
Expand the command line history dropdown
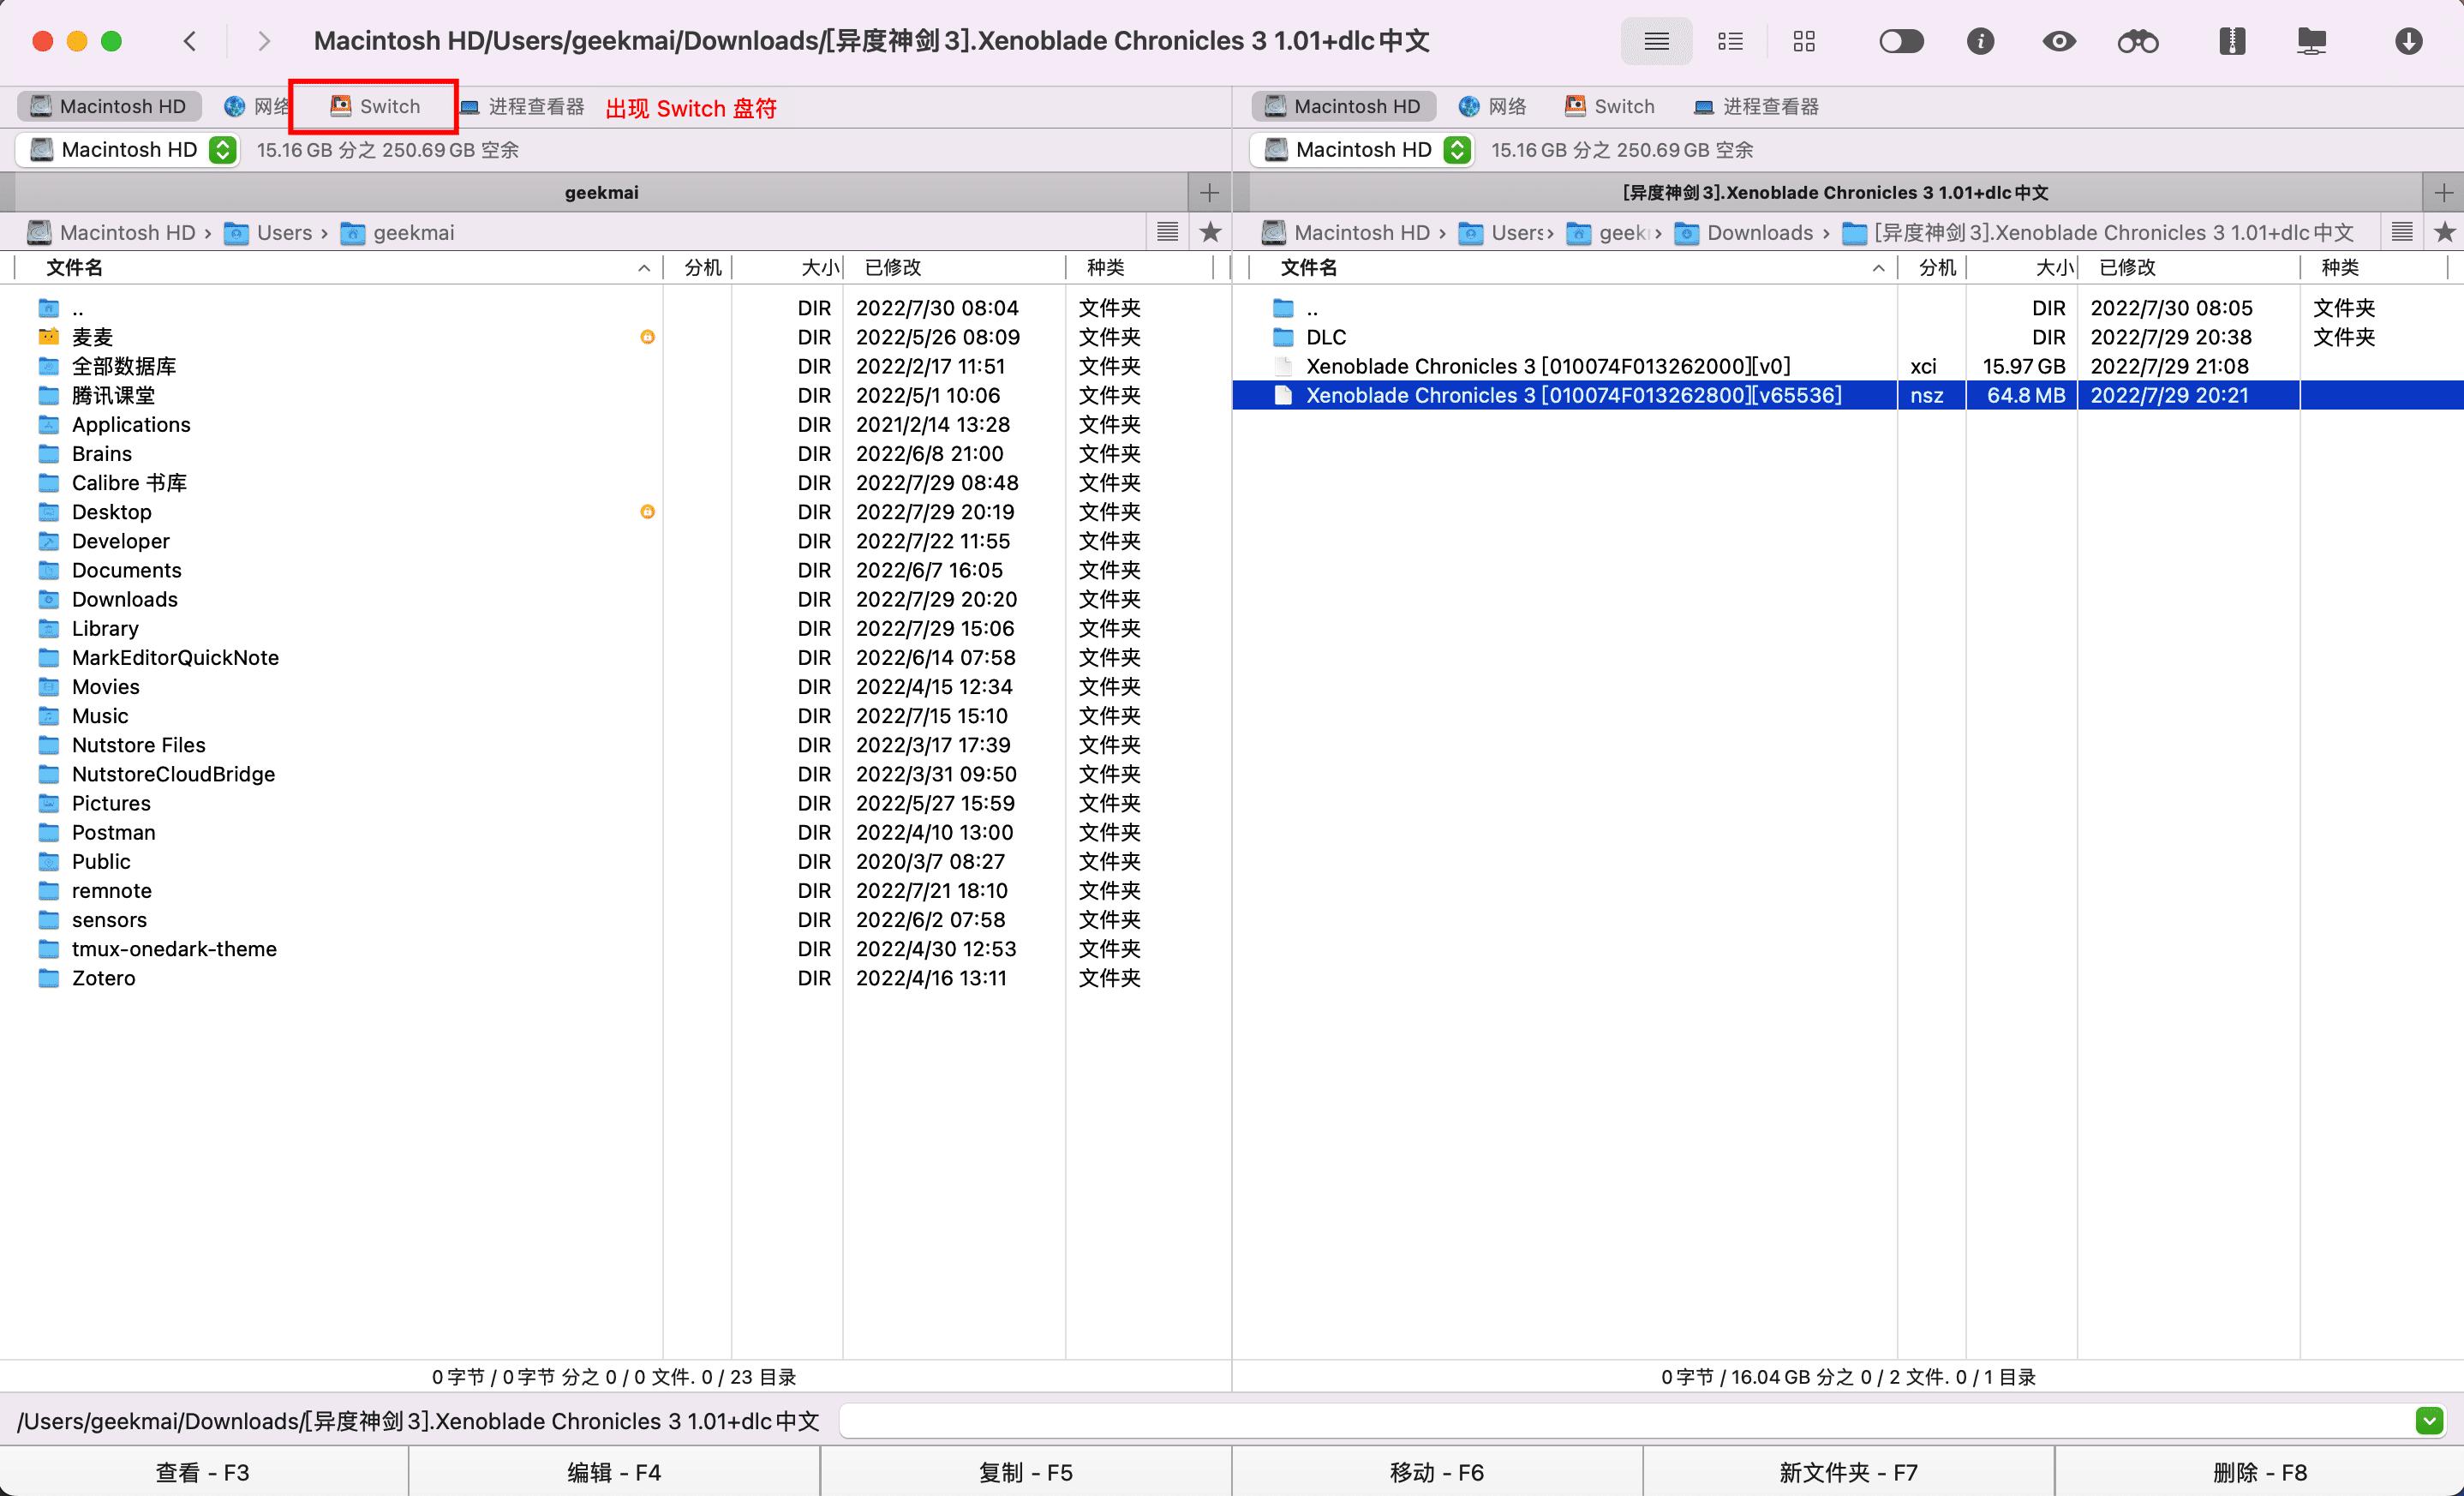pos(2429,1420)
